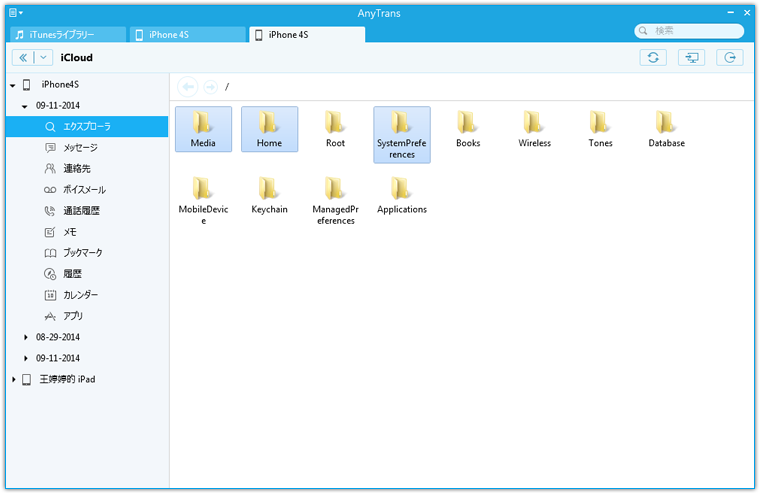760x494 pixels.
Task: Click the root path slash
Action: coord(226,87)
